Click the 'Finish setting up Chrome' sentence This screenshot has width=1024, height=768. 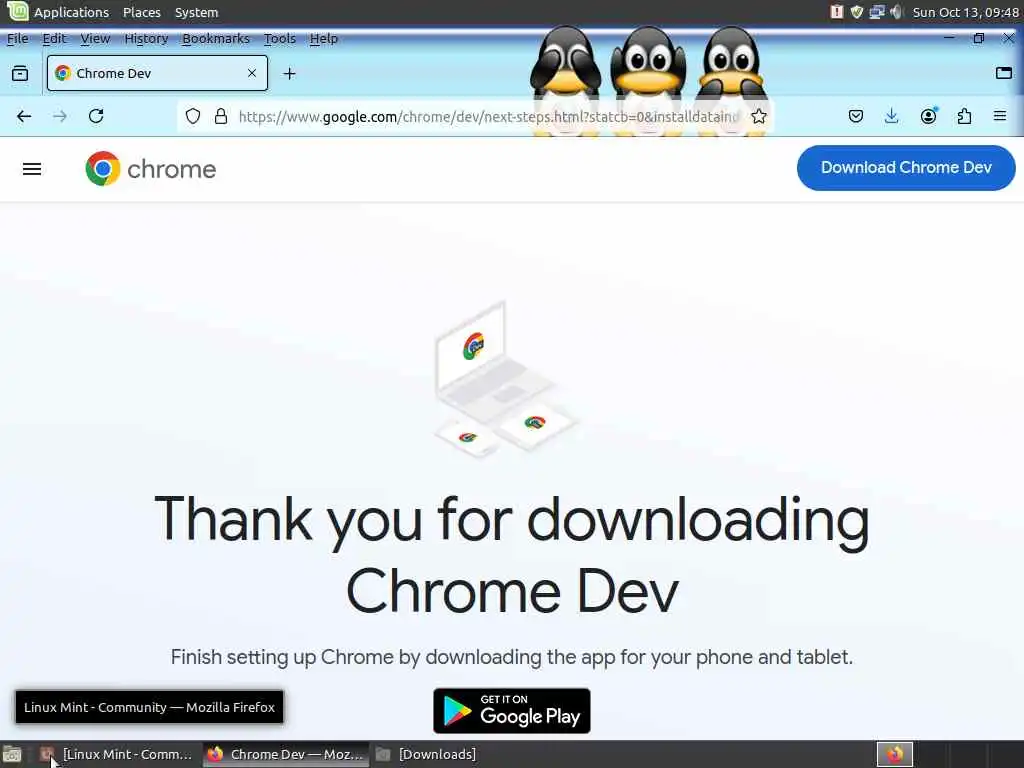[512, 657]
